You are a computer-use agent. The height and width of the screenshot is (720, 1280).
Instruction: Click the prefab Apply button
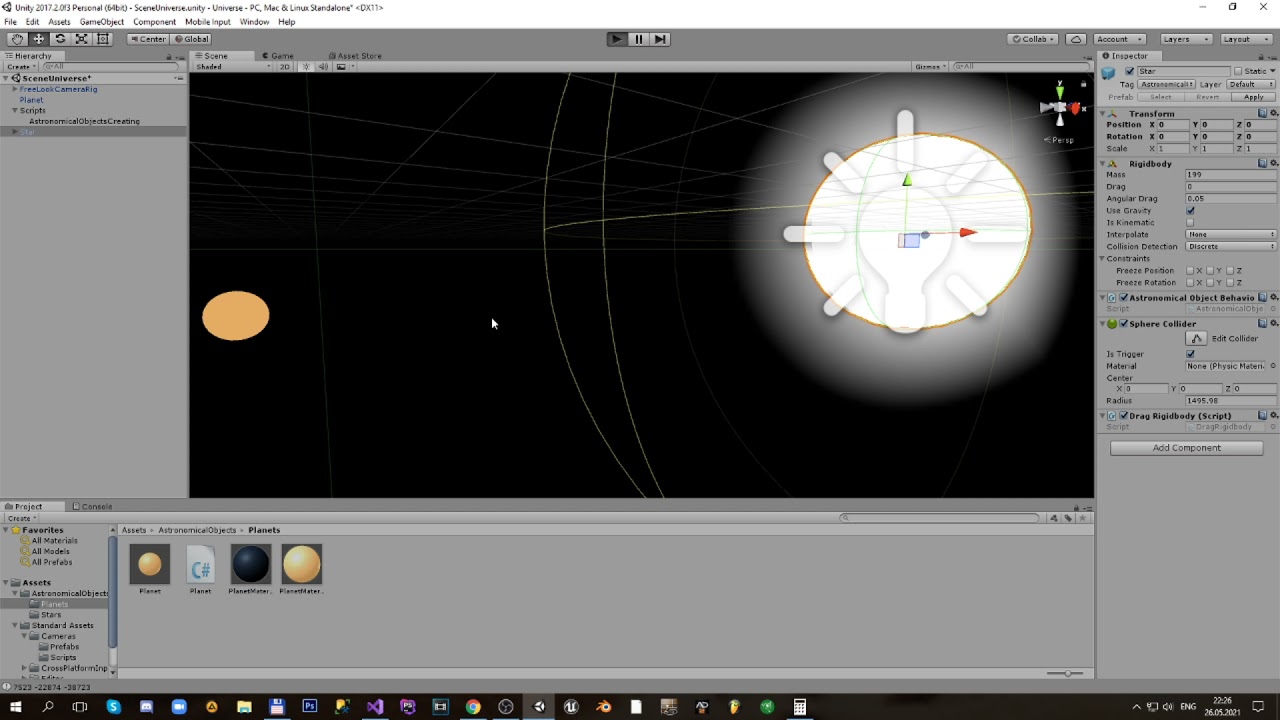pos(1253,97)
